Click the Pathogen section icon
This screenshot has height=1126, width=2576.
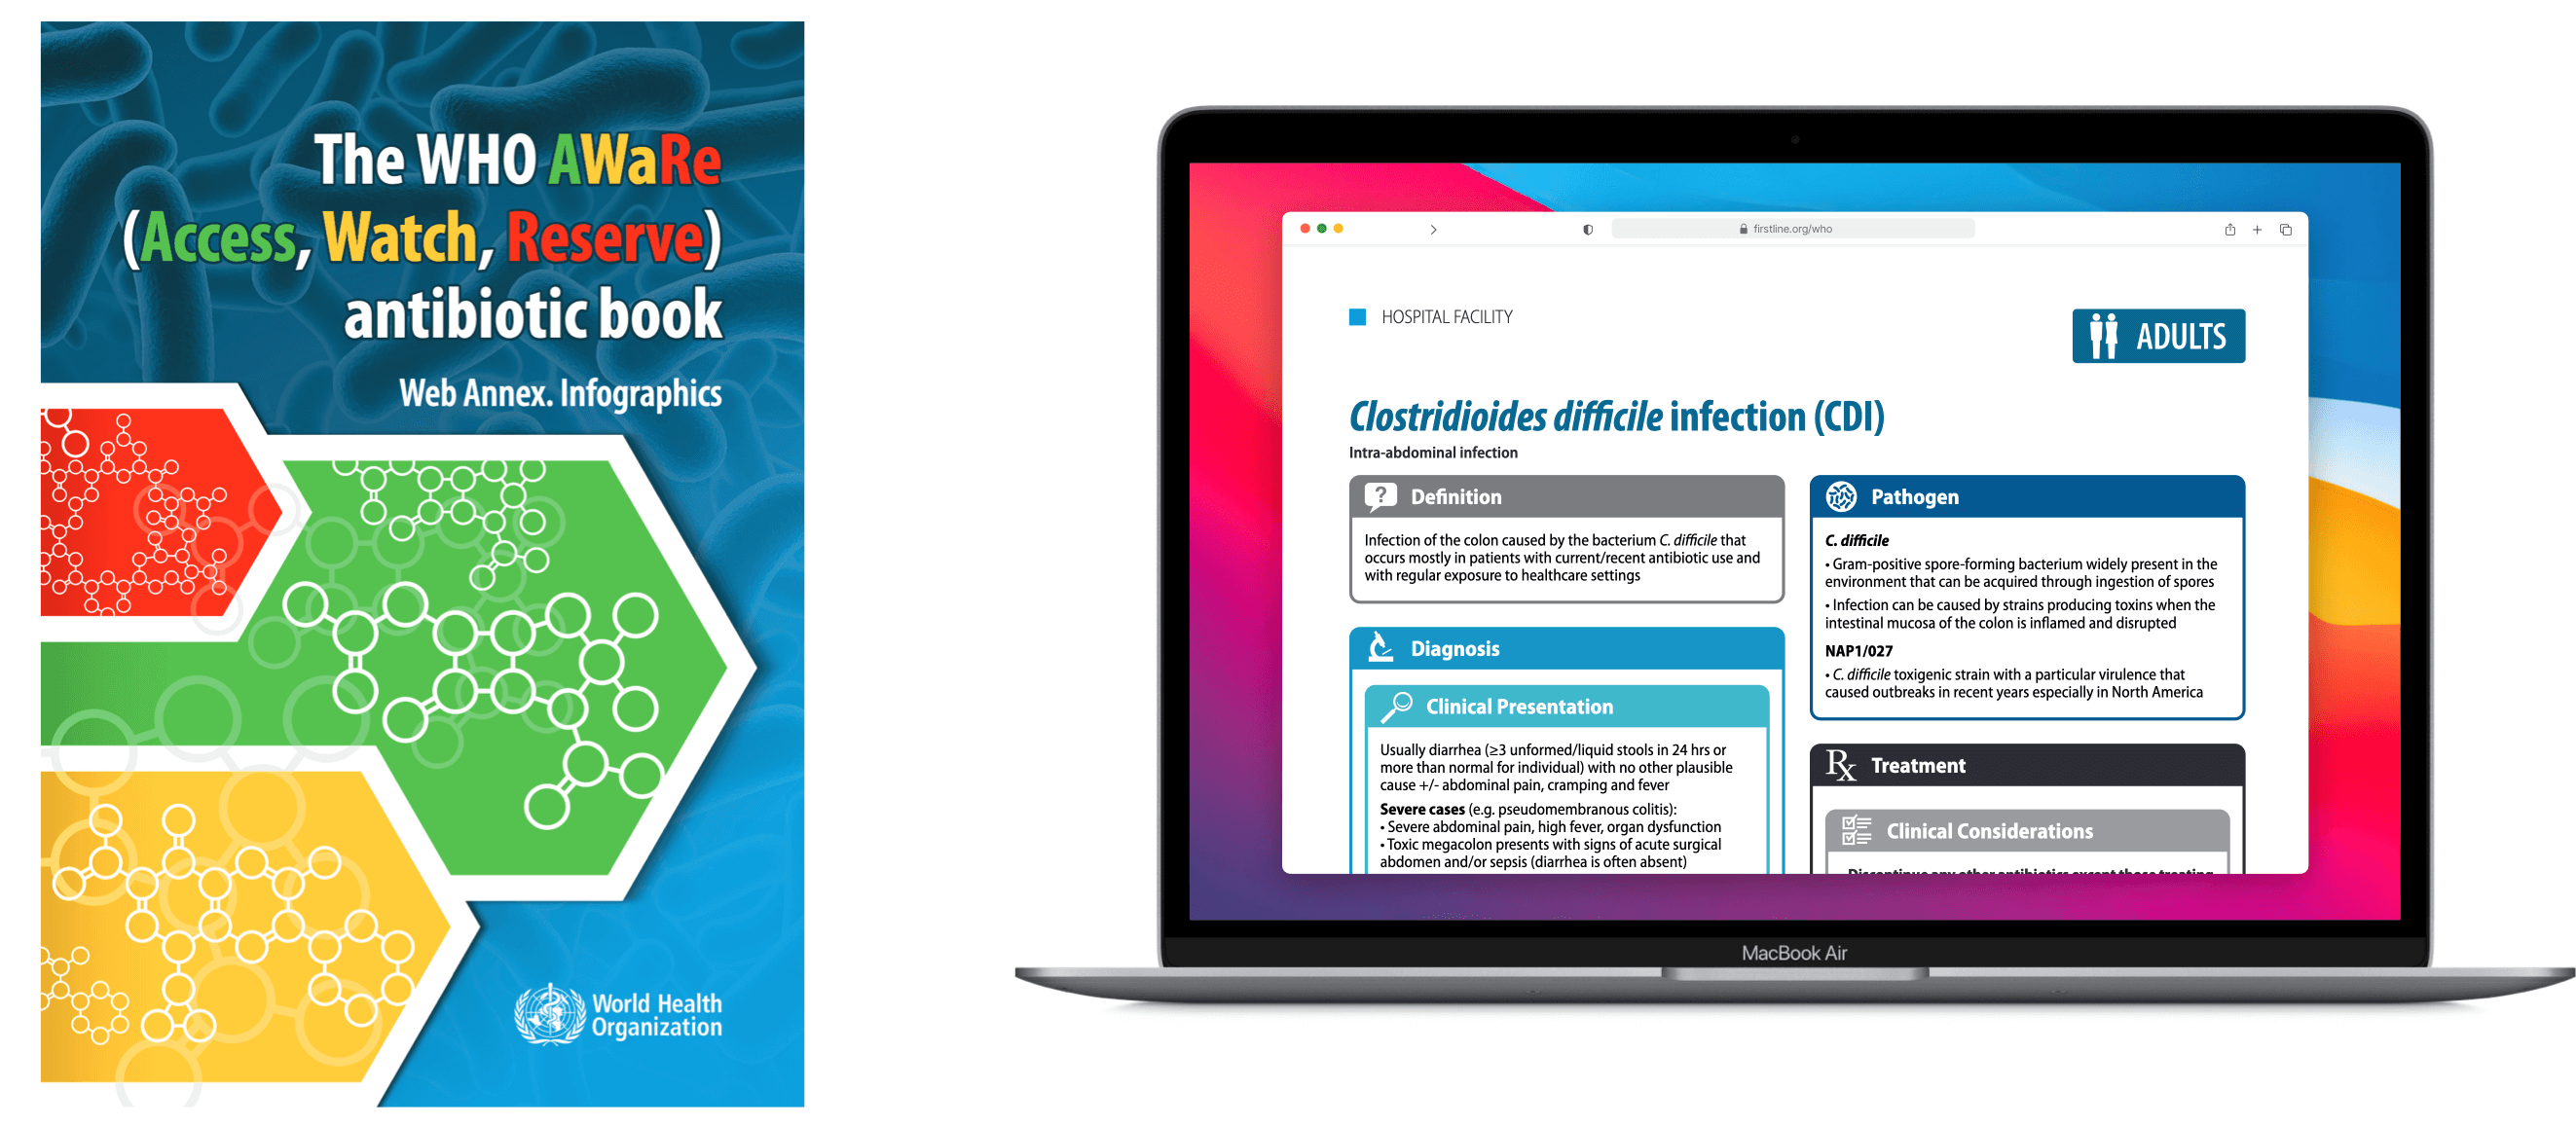(1838, 492)
